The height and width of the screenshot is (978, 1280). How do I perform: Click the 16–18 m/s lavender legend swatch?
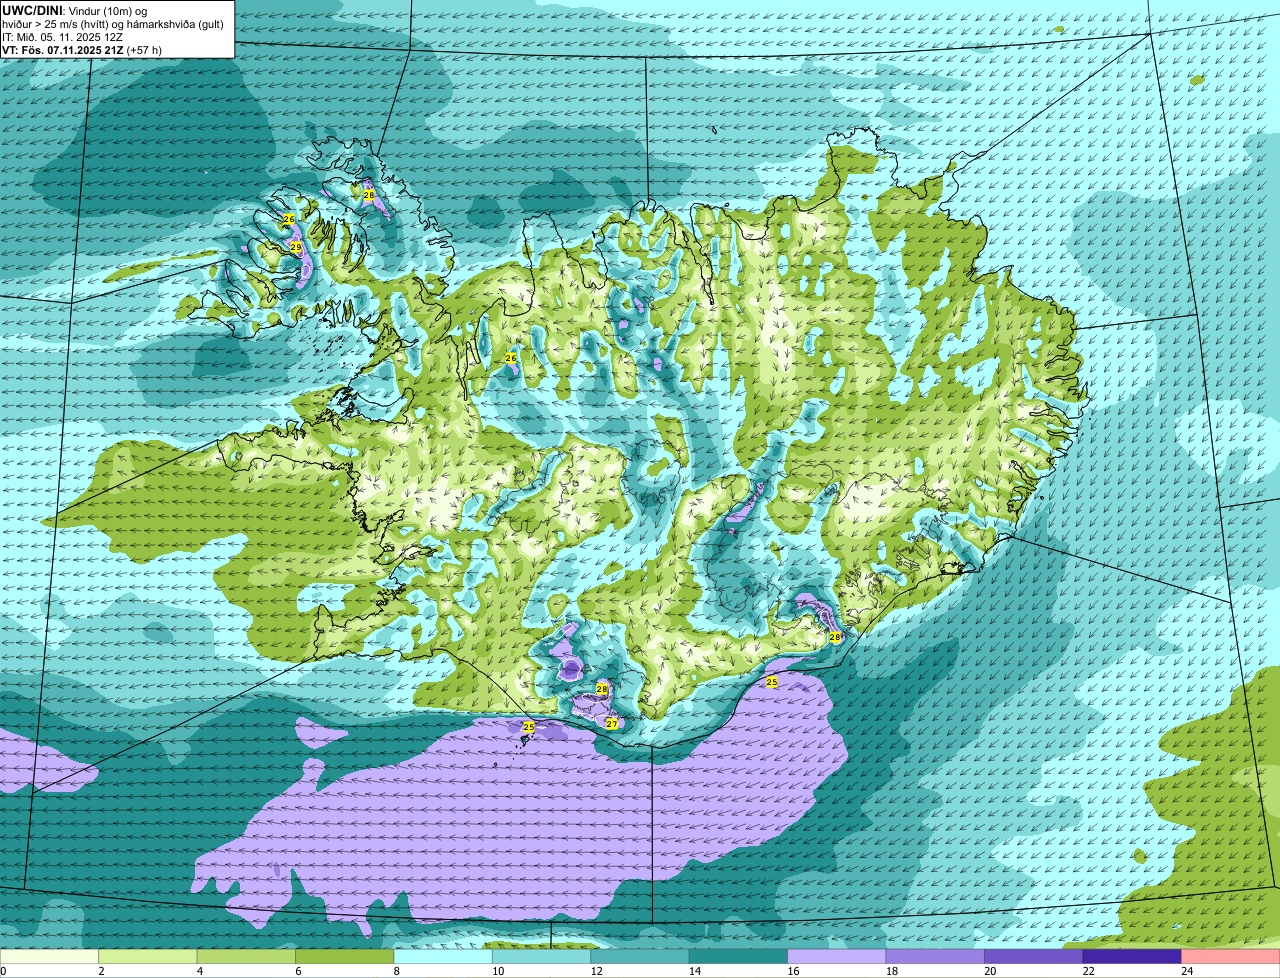click(838, 957)
